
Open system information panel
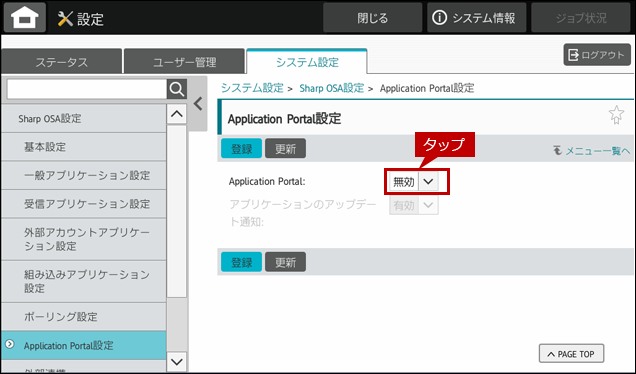476,18
